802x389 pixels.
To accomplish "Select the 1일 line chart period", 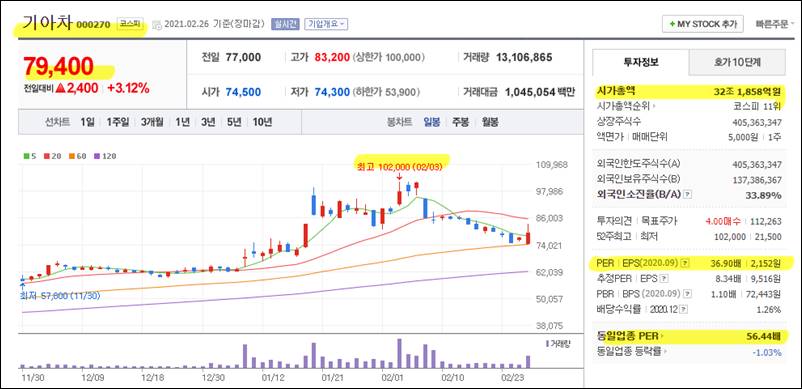I will [87, 122].
